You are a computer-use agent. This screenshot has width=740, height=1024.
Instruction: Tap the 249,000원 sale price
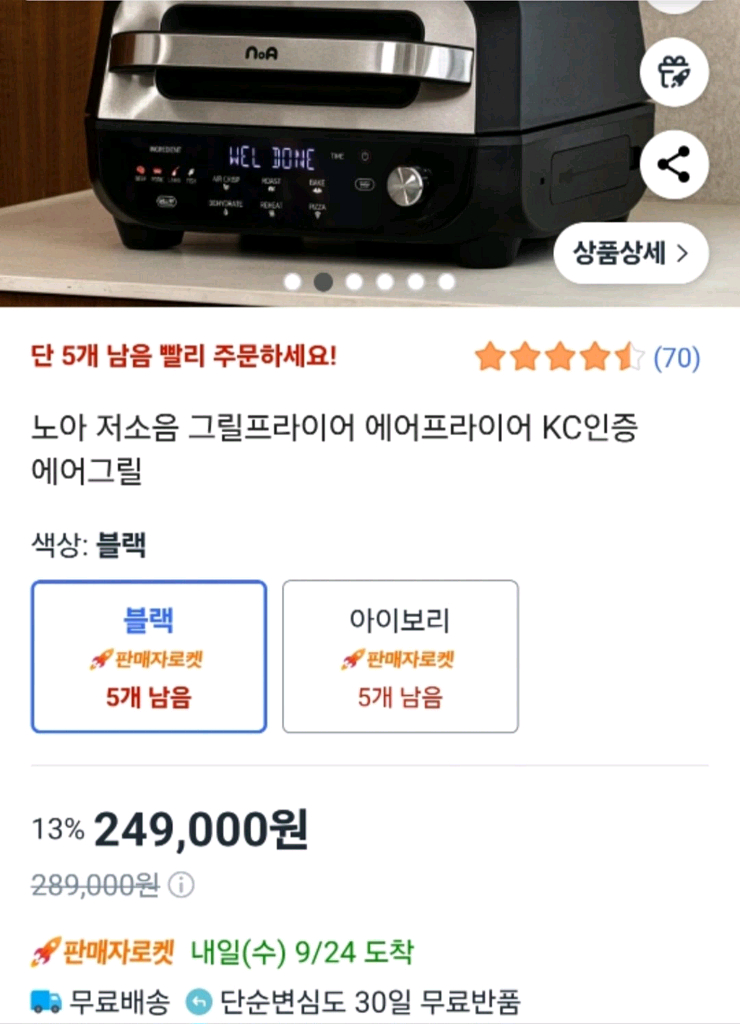(x=201, y=830)
